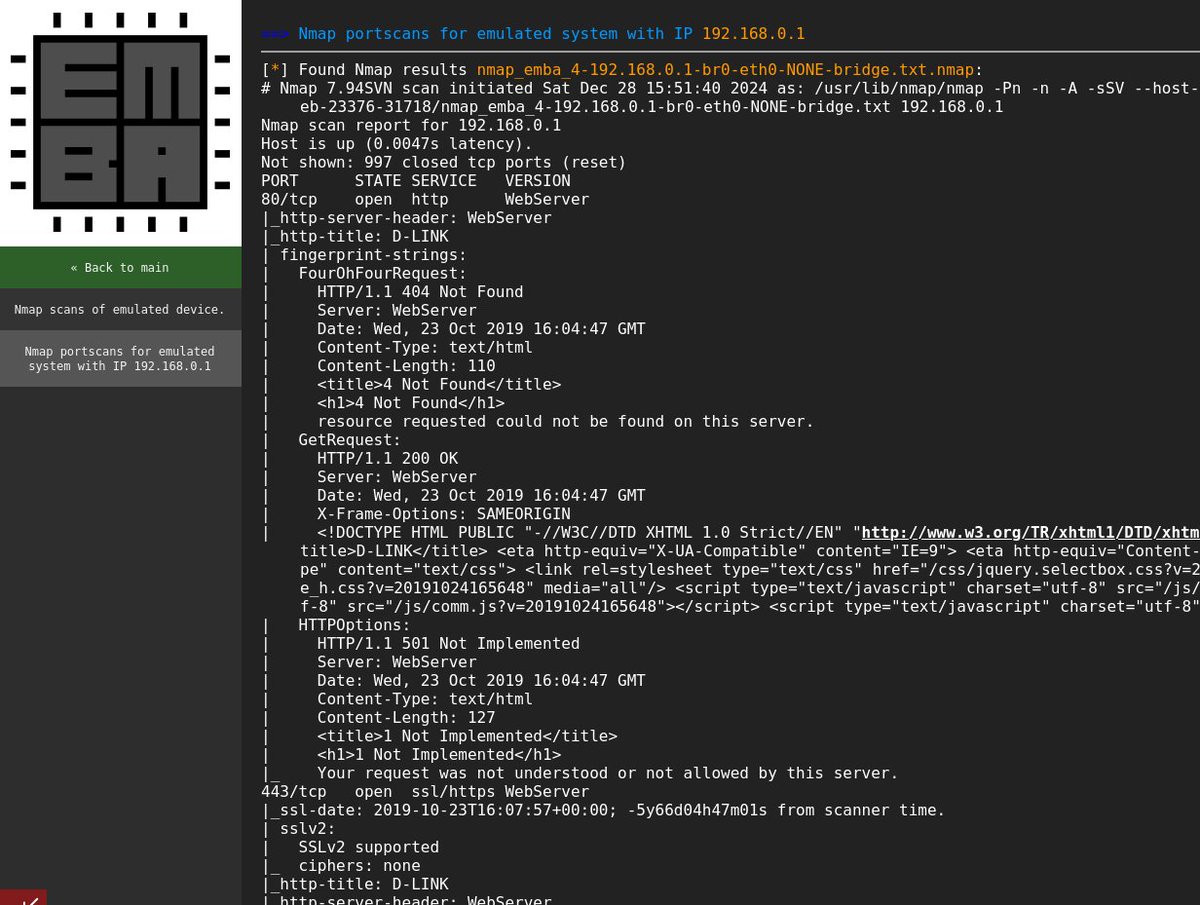
Task: Click the "GetRequest:" label
Action: coord(350,440)
